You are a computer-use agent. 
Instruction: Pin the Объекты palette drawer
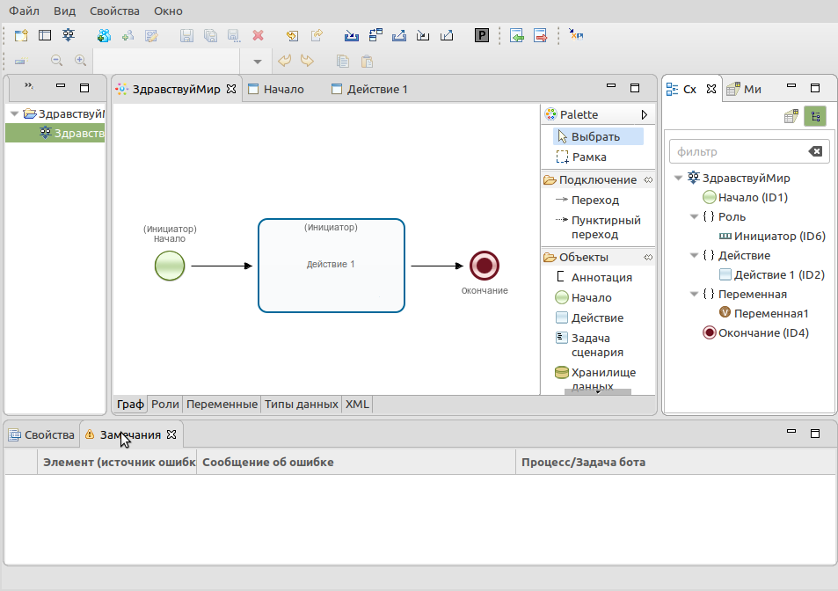[x=648, y=258]
